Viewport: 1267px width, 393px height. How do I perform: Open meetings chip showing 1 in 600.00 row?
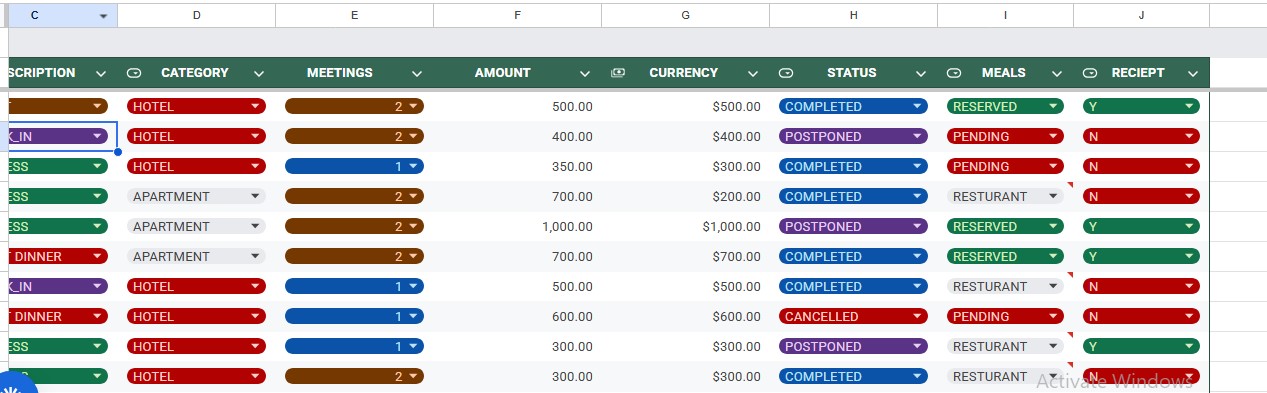pyautogui.click(x=354, y=316)
